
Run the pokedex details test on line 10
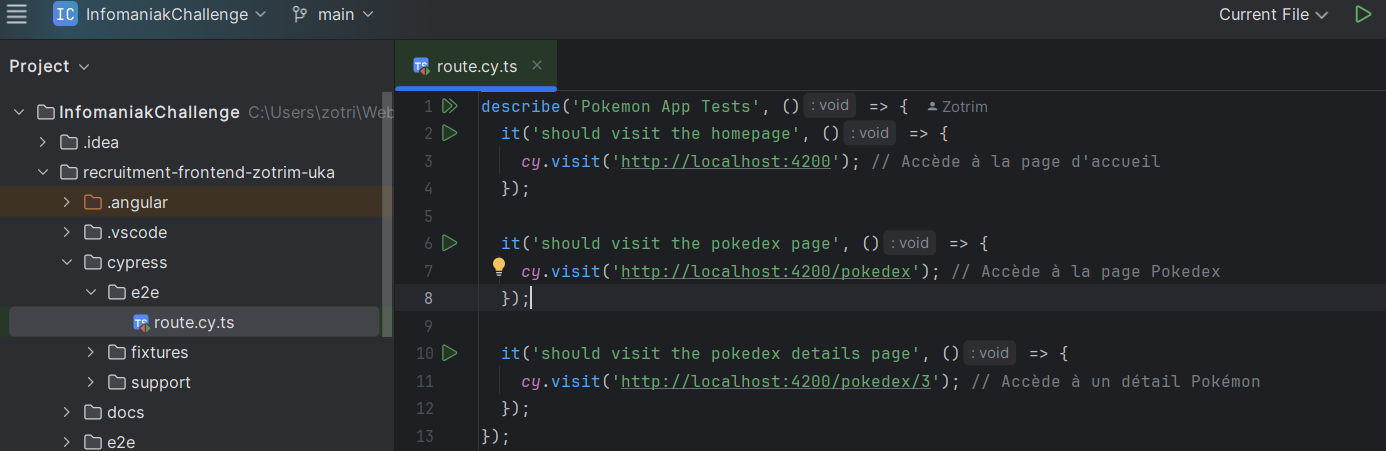(449, 353)
